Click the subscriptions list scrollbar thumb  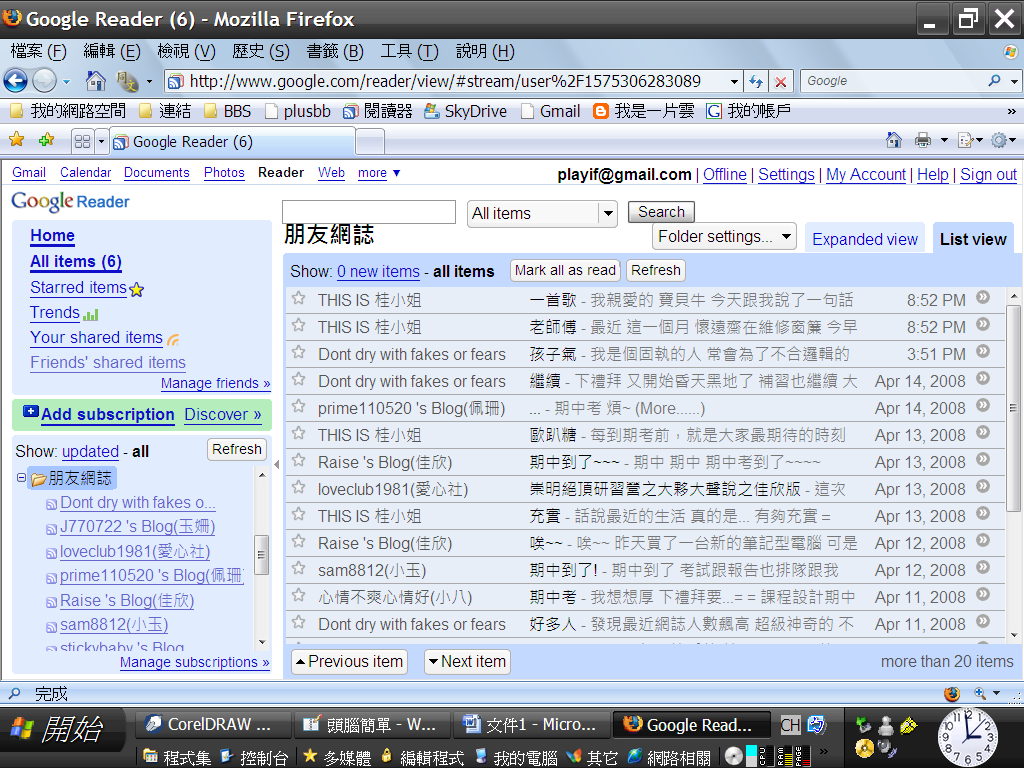click(x=261, y=554)
